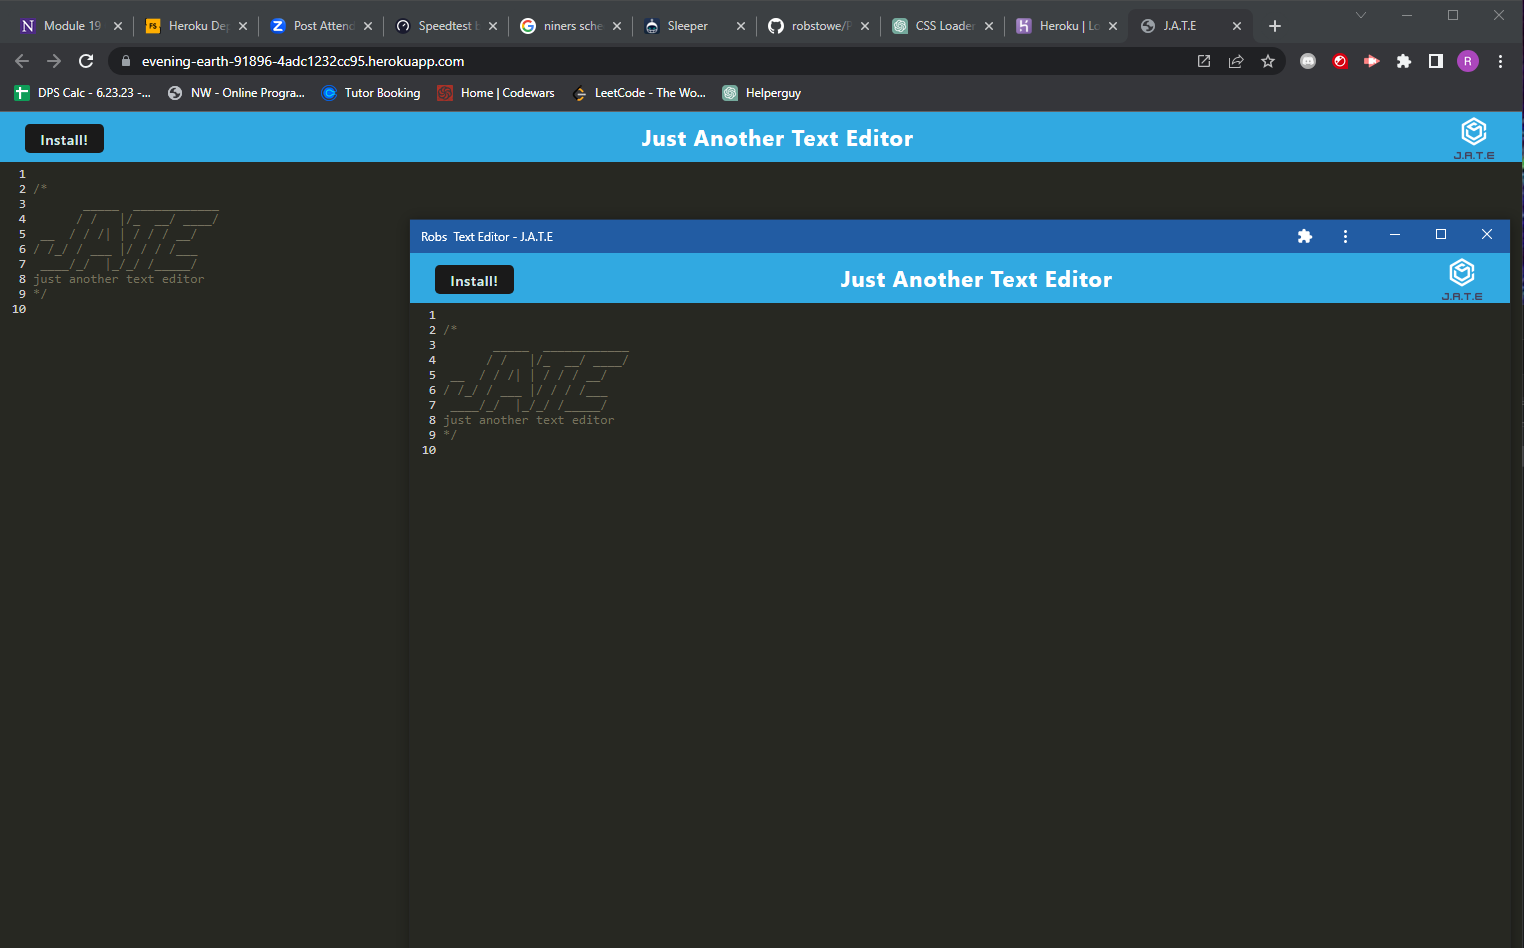Click the Install! button on the webpage

[x=63, y=138]
